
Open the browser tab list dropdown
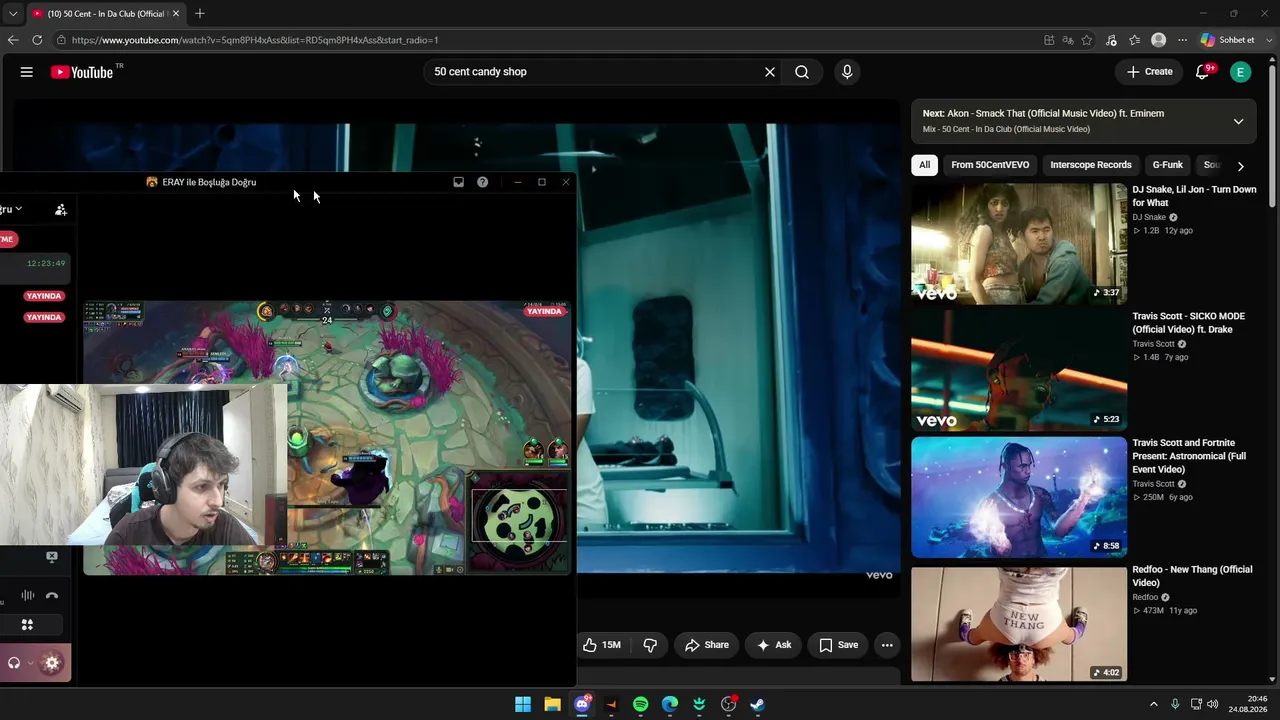[13, 14]
